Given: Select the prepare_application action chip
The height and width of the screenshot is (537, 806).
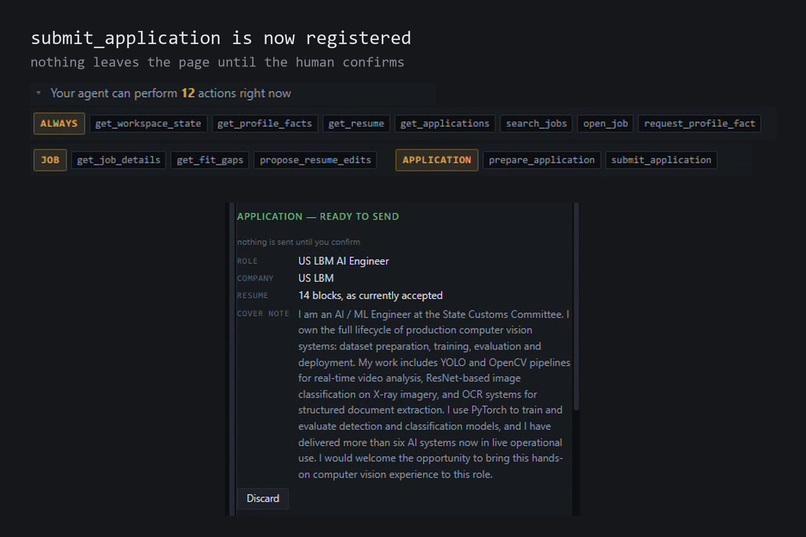Looking at the screenshot, I should pos(541,160).
